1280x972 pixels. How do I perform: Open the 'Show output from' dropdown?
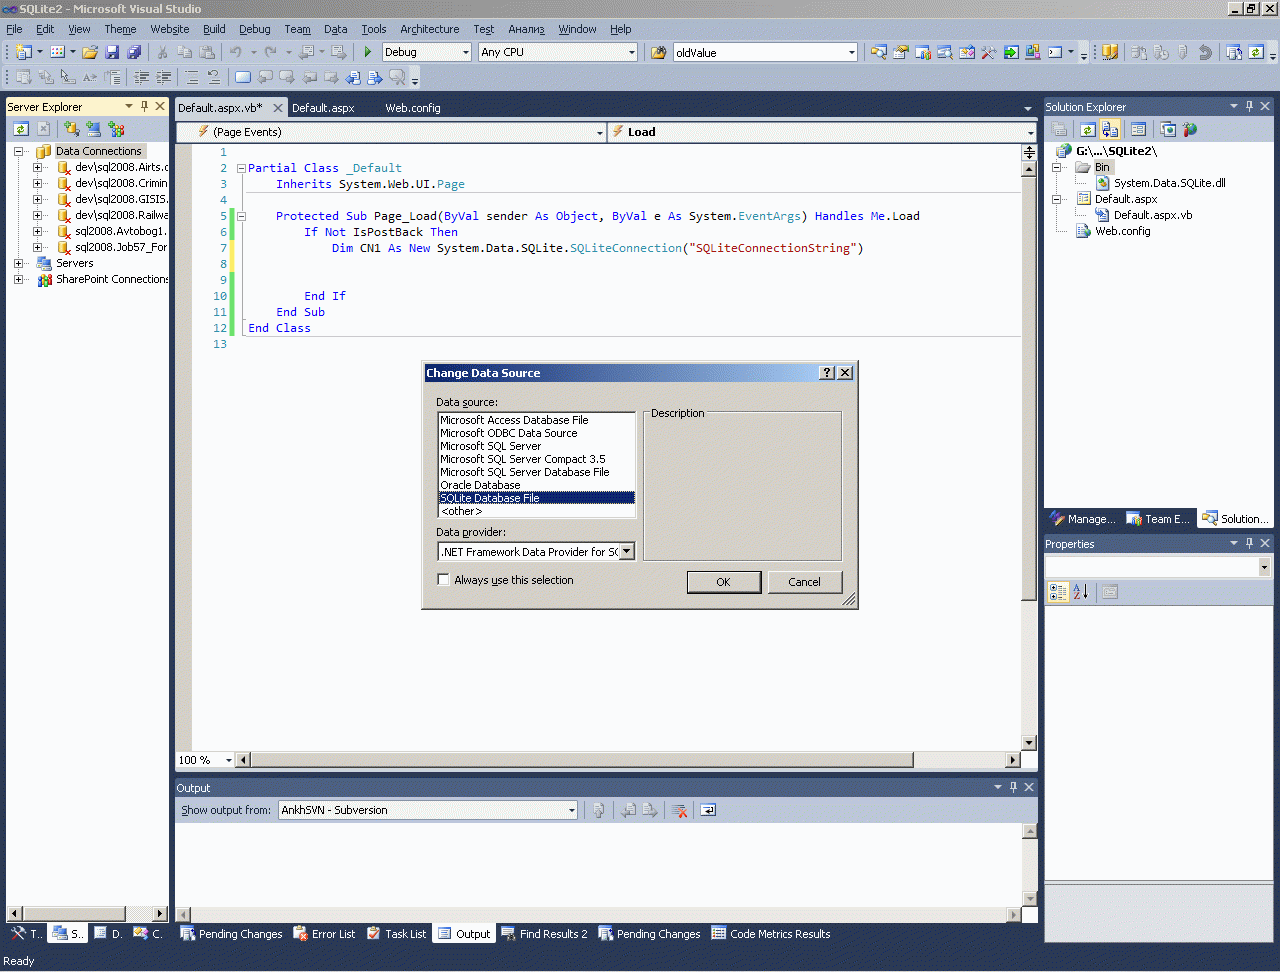point(572,810)
